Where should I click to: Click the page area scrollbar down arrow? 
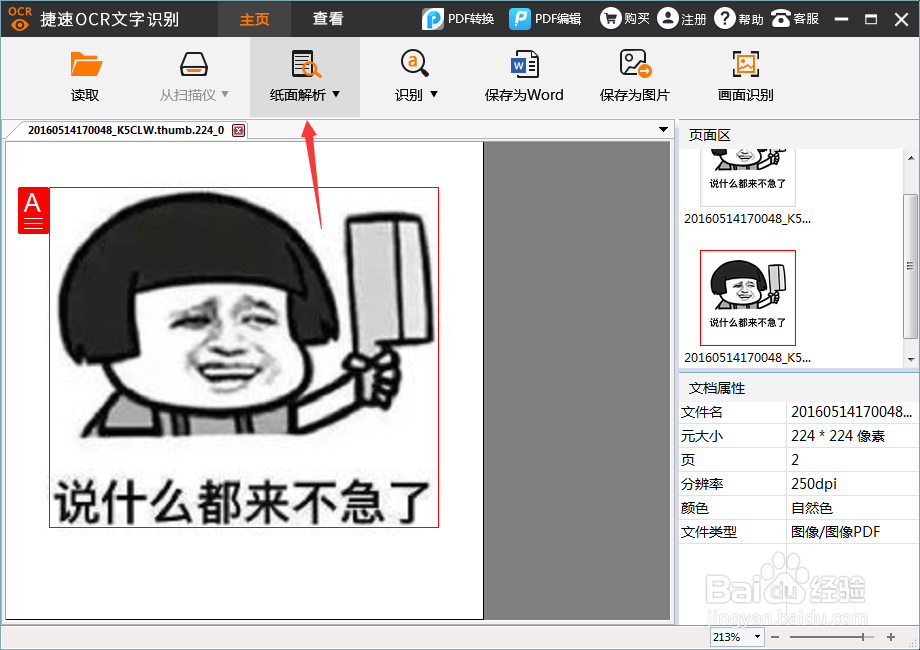911,360
